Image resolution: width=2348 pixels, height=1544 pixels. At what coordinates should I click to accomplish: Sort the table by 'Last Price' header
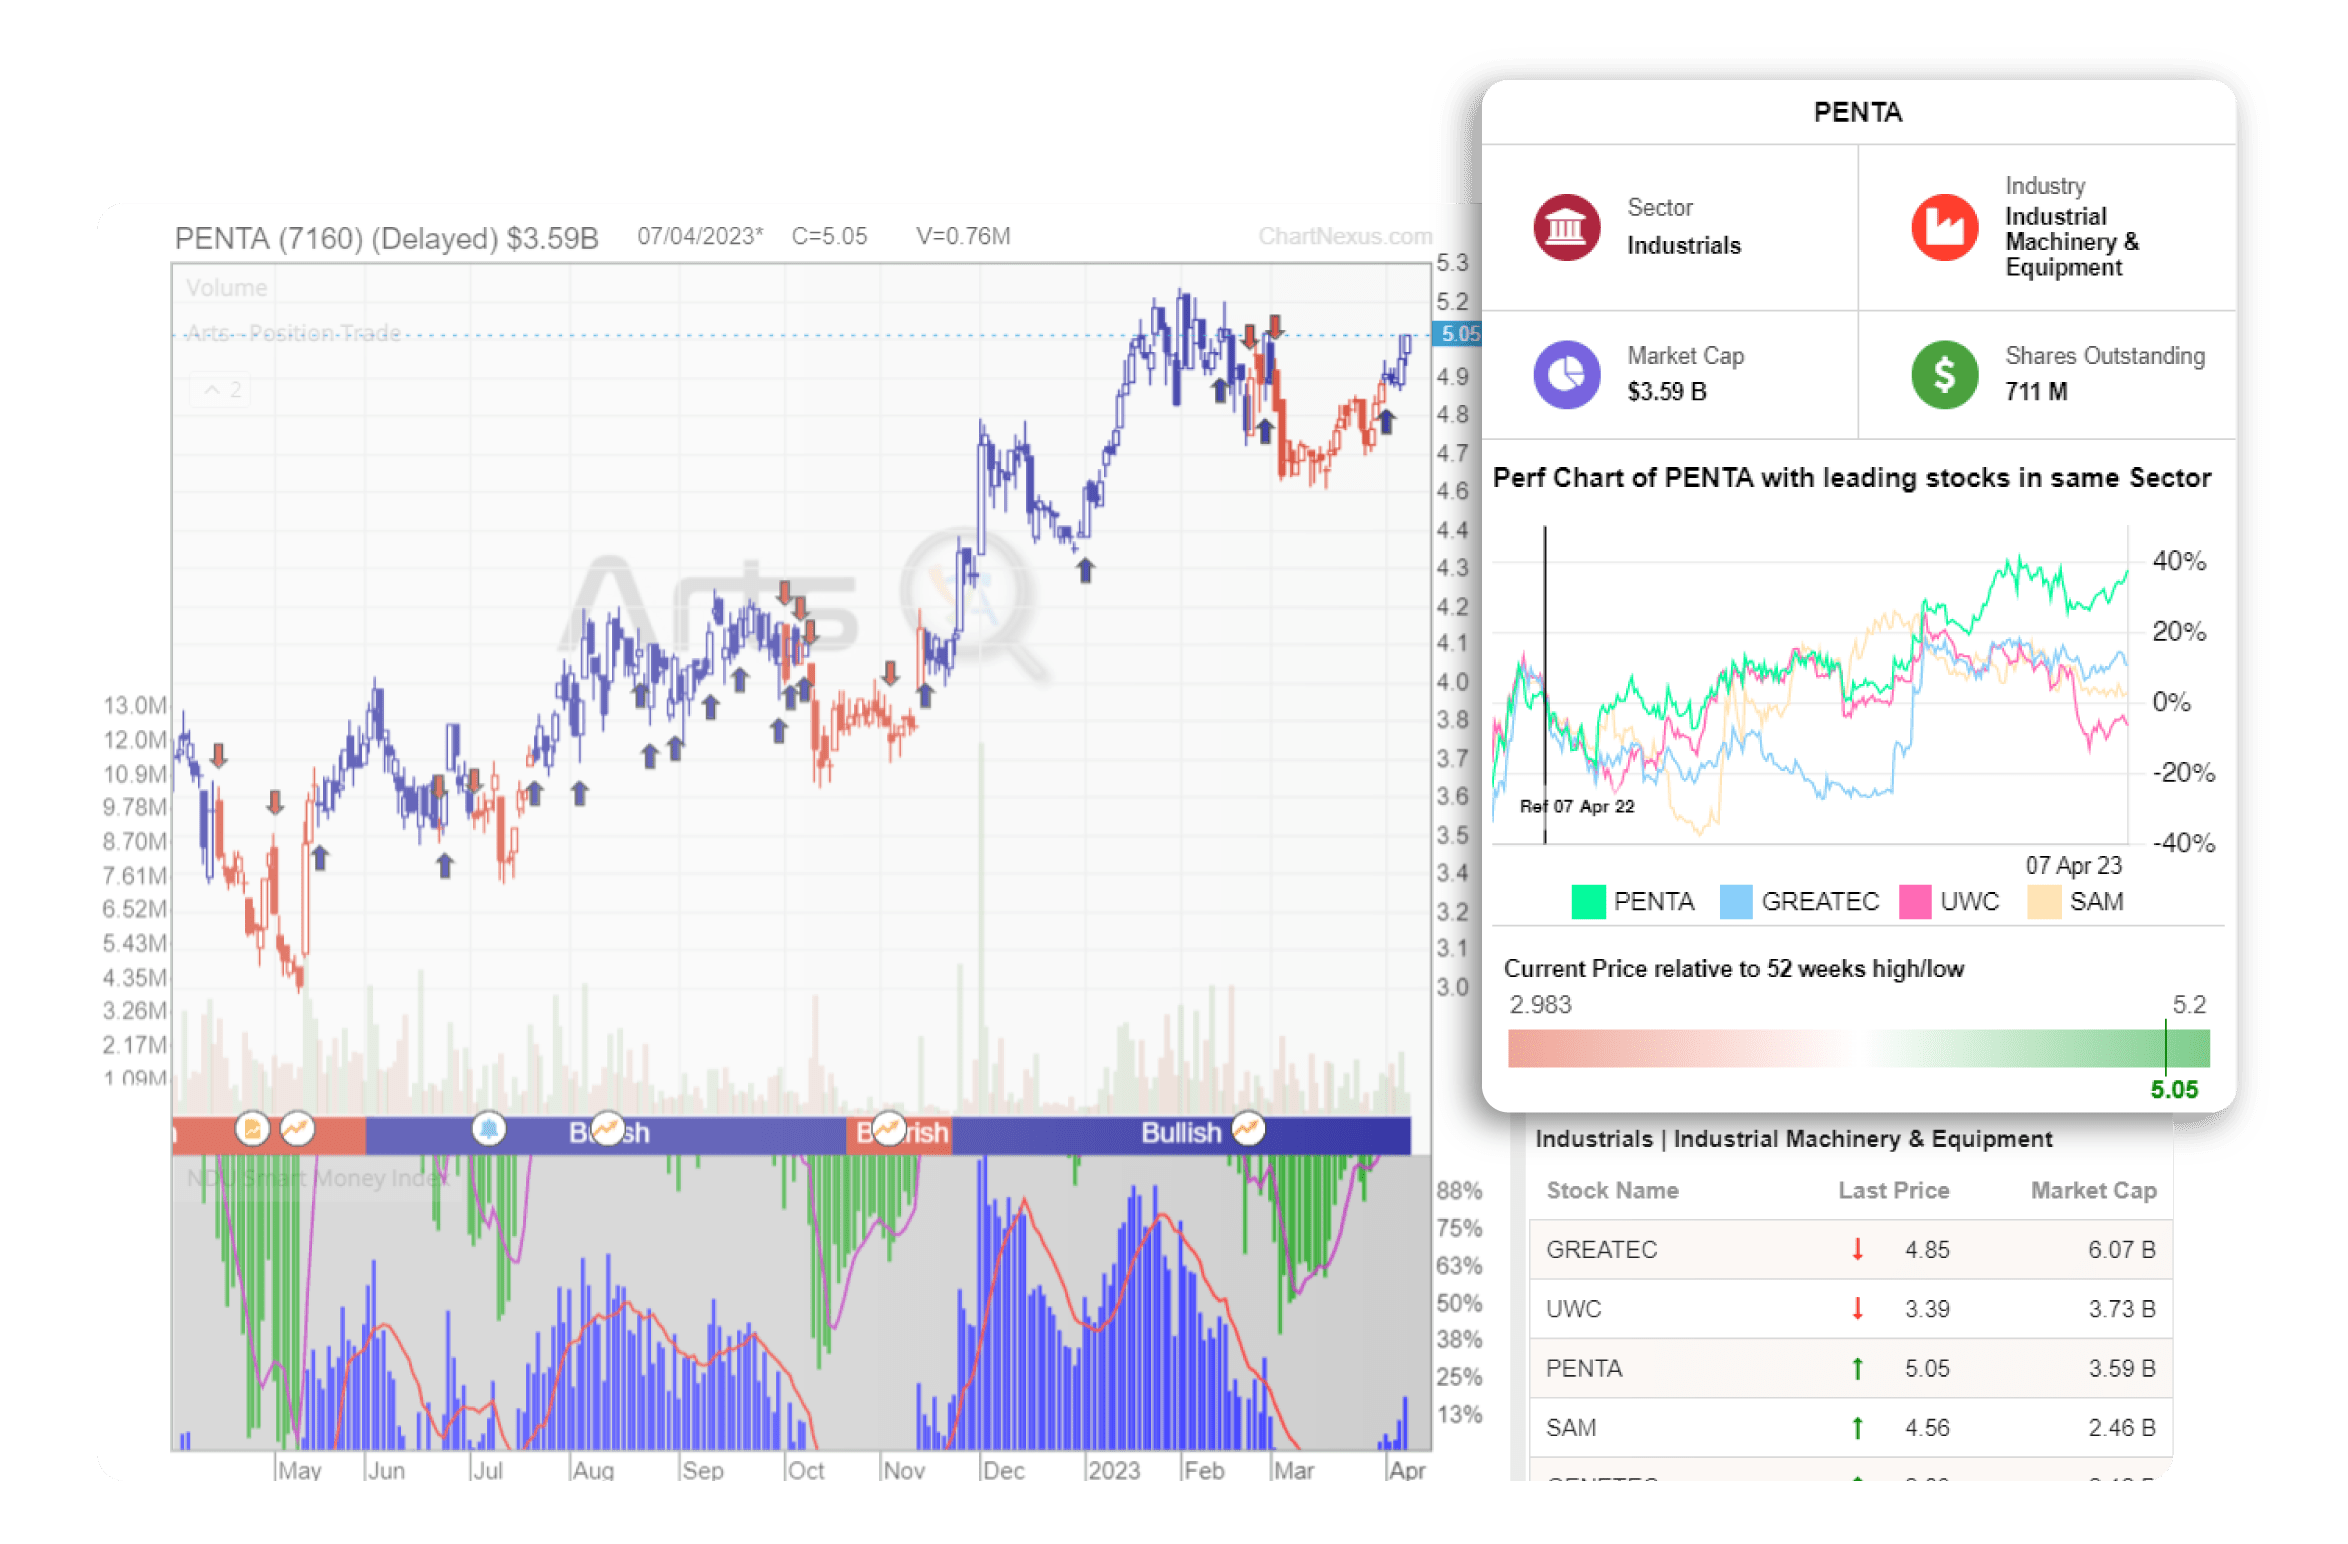point(1893,1190)
